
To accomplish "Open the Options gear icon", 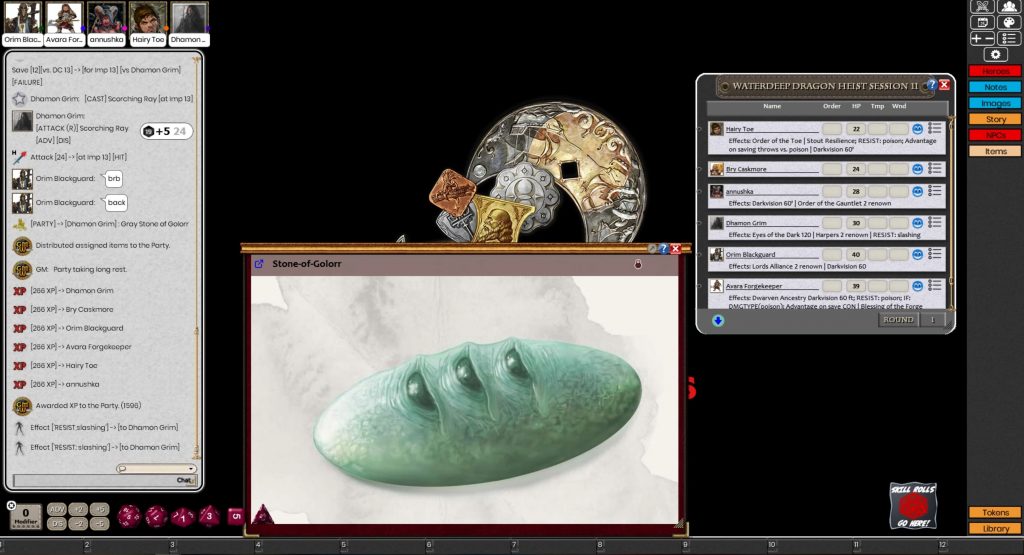I will pyautogui.click(x=995, y=54).
